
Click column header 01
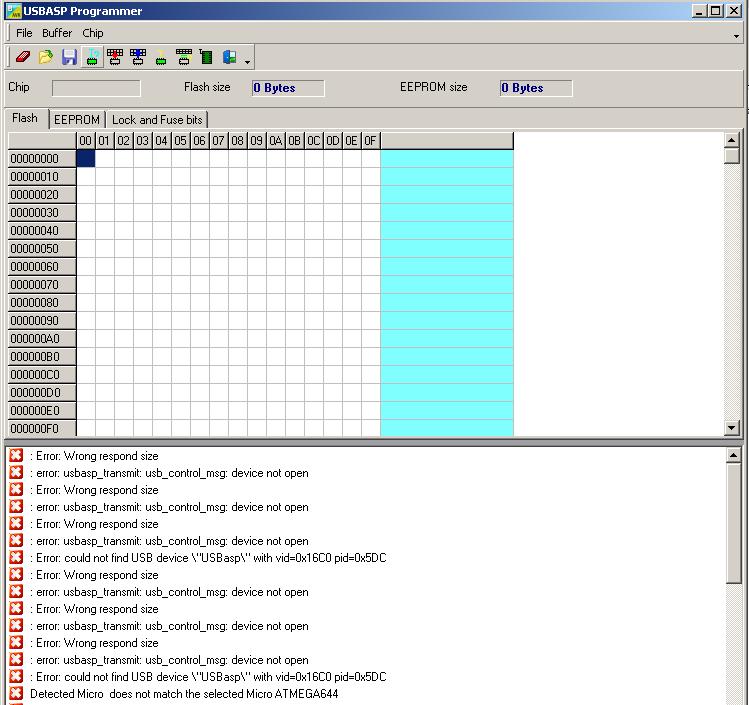point(104,141)
